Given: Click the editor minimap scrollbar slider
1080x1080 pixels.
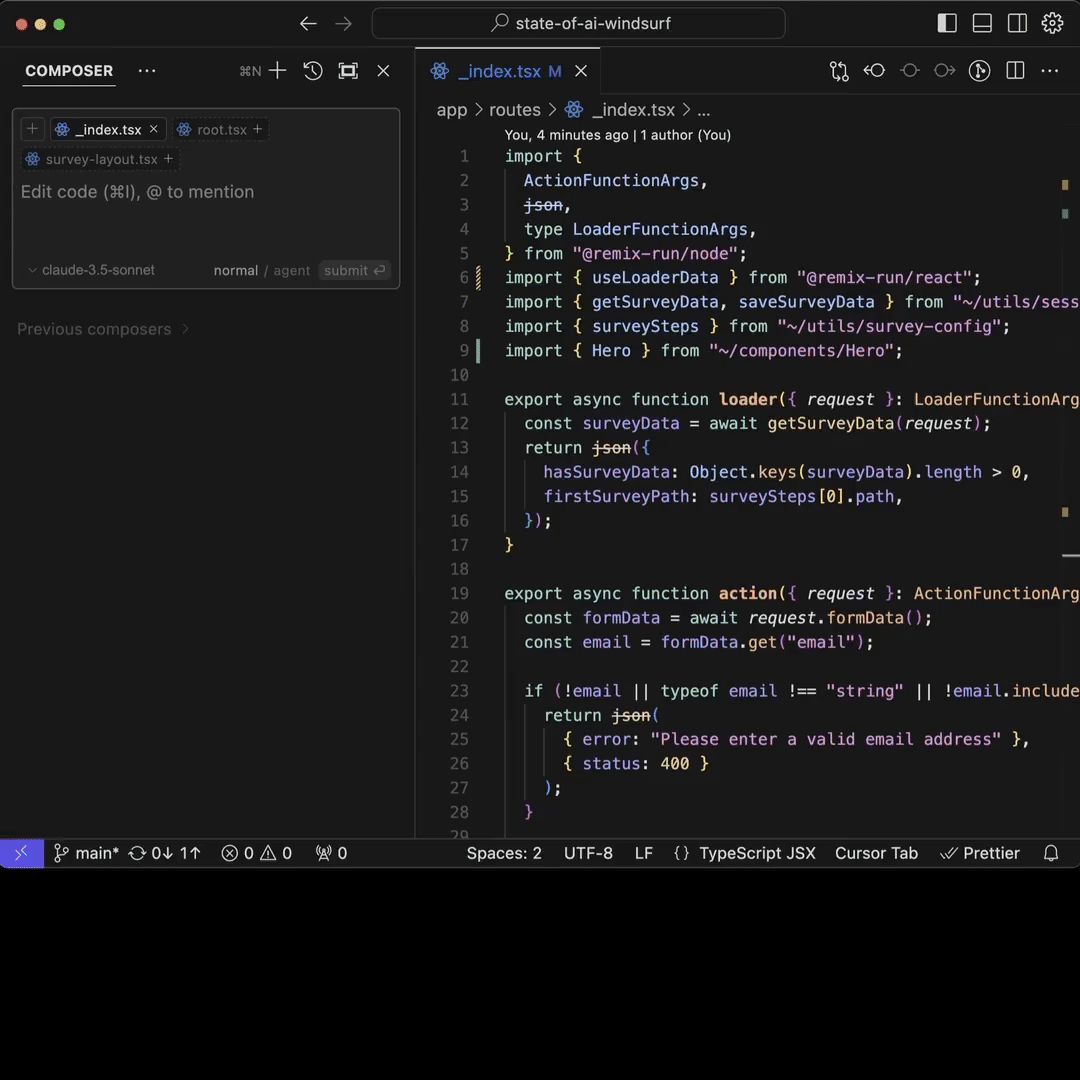Looking at the screenshot, I should click(1070, 554).
